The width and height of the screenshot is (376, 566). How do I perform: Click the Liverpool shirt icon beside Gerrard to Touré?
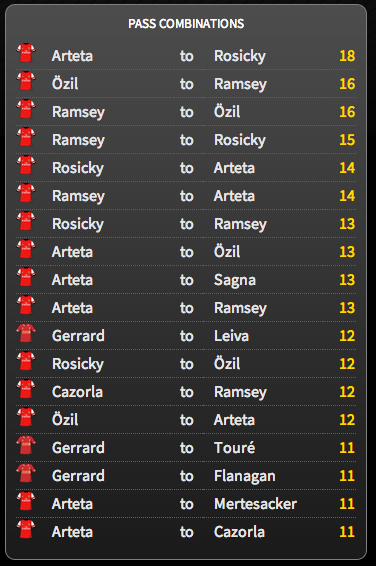(x=26, y=445)
